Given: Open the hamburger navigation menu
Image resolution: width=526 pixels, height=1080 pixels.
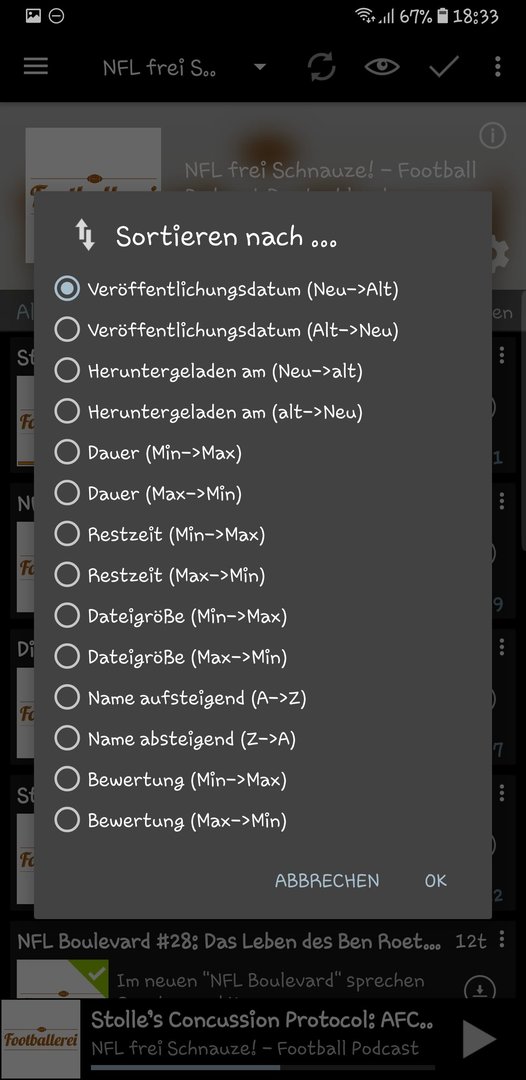Looking at the screenshot, I should point(36,66).
